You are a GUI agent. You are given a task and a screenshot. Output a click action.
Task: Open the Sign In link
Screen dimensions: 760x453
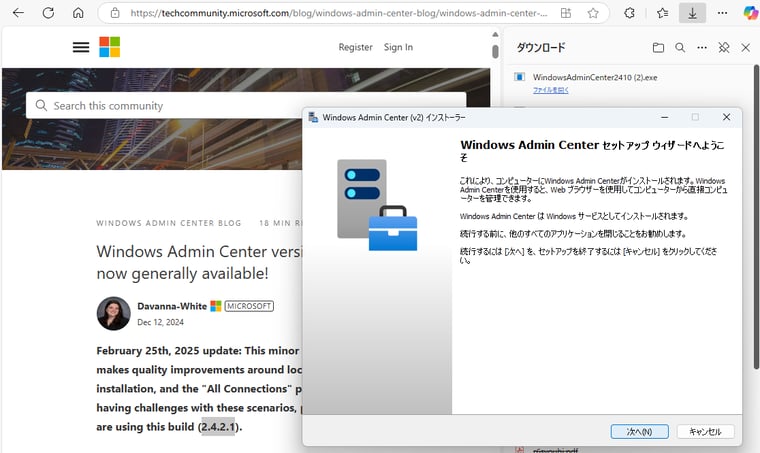398,47
